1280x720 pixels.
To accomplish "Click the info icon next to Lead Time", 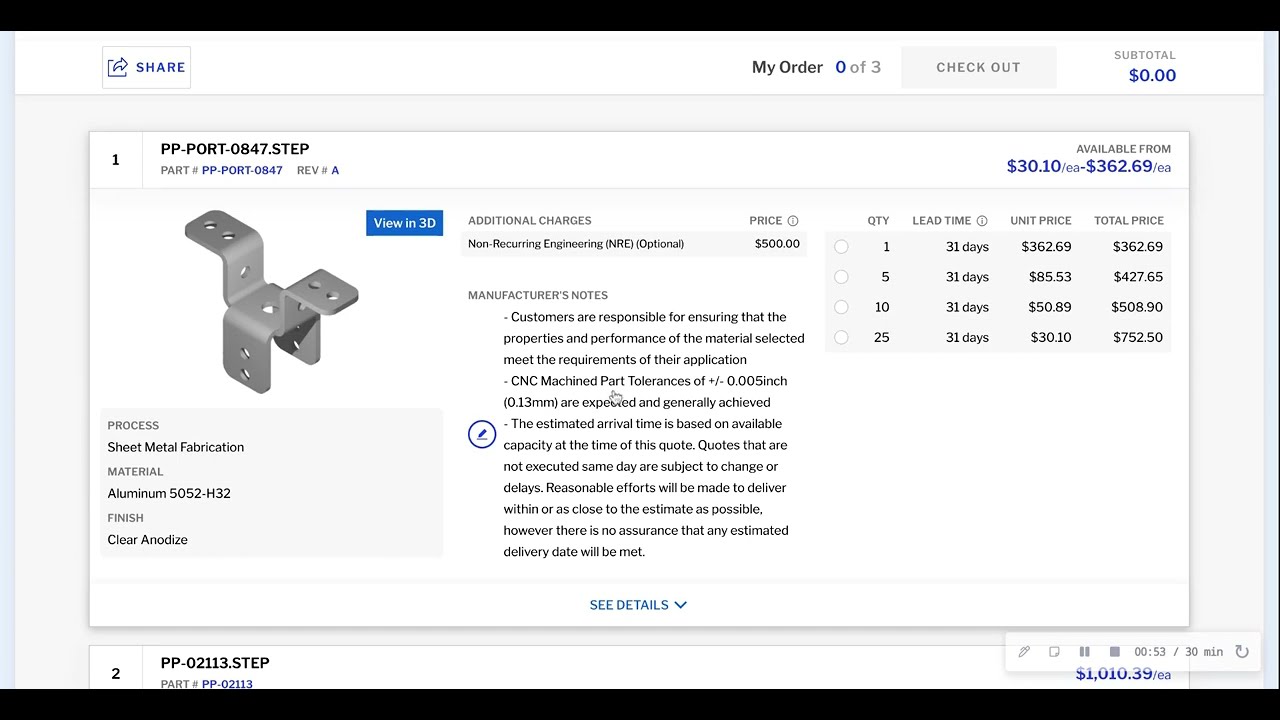I will [982, 221].
